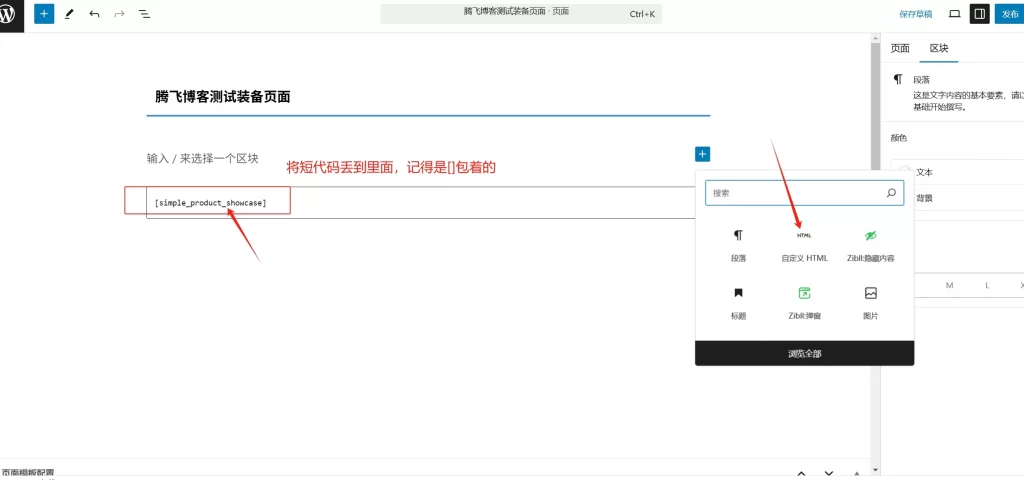Open the WordPress logo site menu
Image resolution: width=1024 pixels, height=480 pixels.
[x=9, y=14]
